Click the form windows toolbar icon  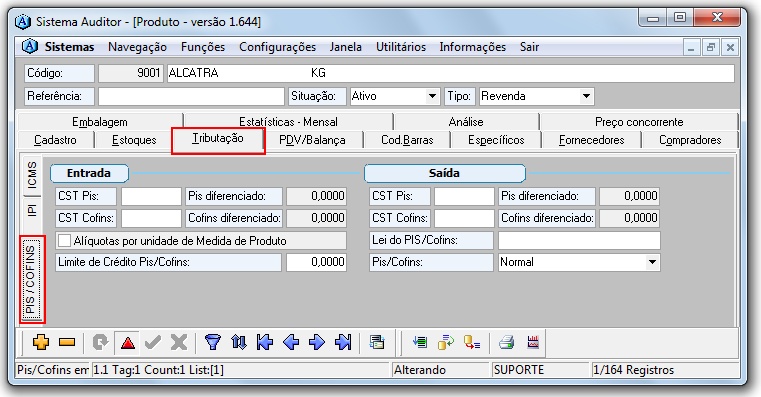pyautogui.click(x=377, y=342)
